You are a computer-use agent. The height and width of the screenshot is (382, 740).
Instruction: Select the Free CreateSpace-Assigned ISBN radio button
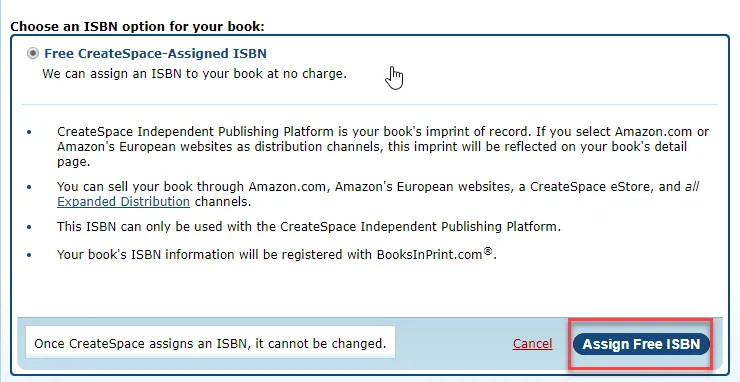coord(33,53)
